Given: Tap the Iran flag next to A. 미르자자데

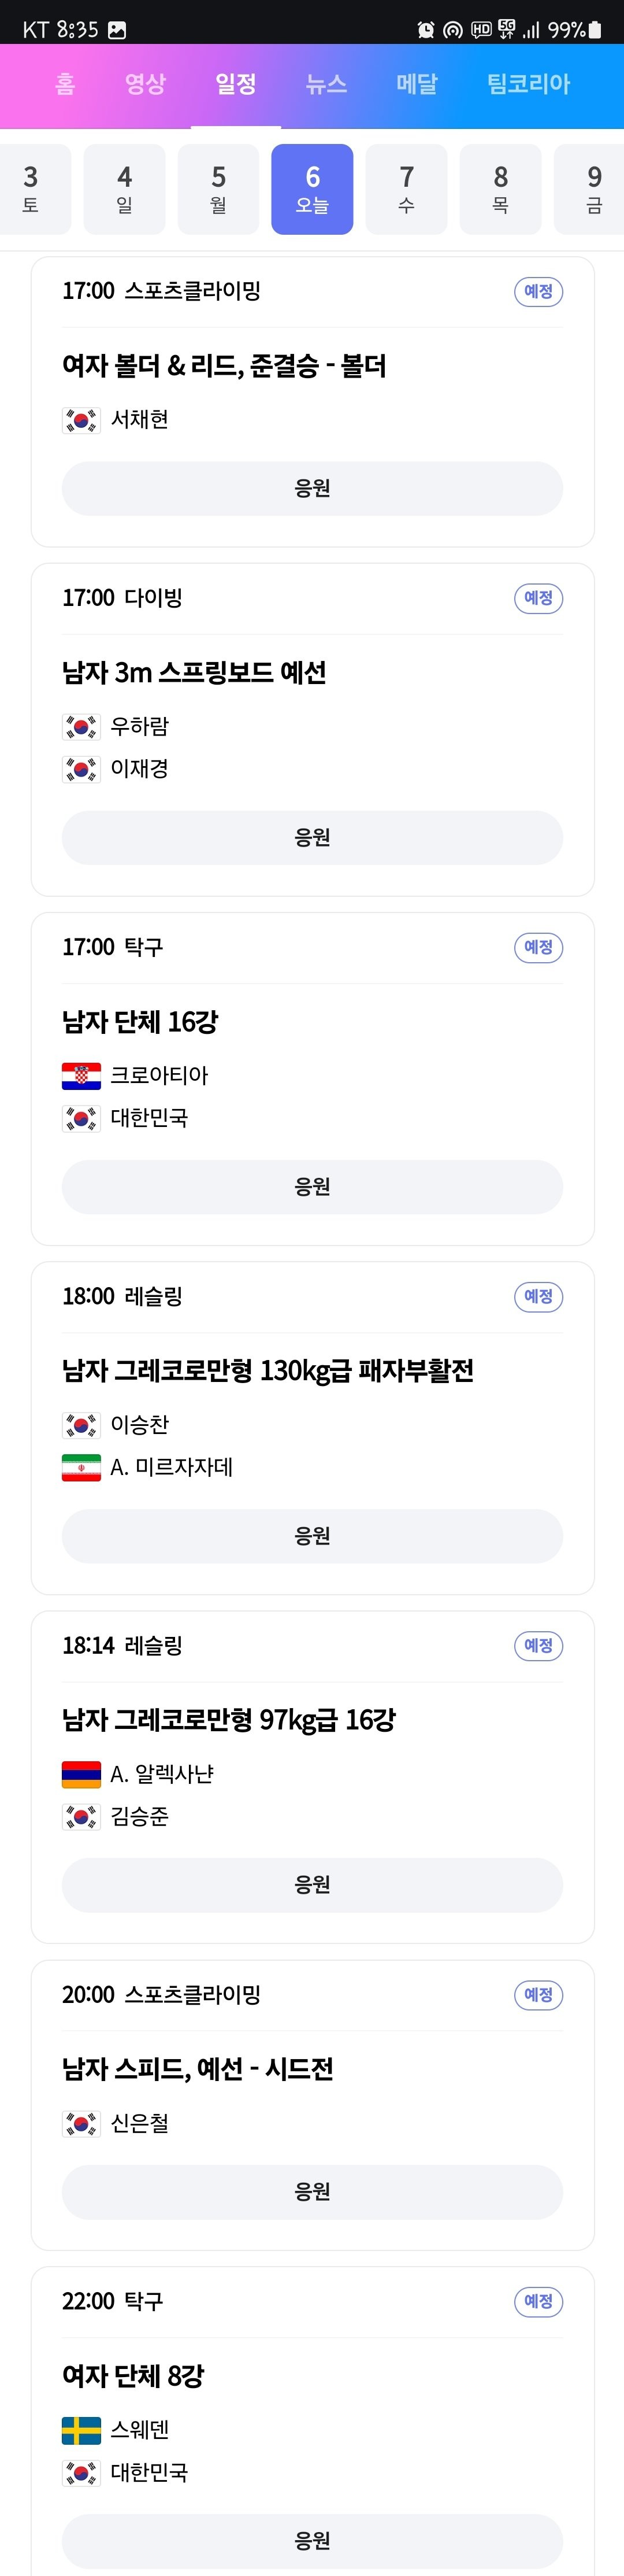Looking at the screenshot, I should click(x=81, y=1467).
